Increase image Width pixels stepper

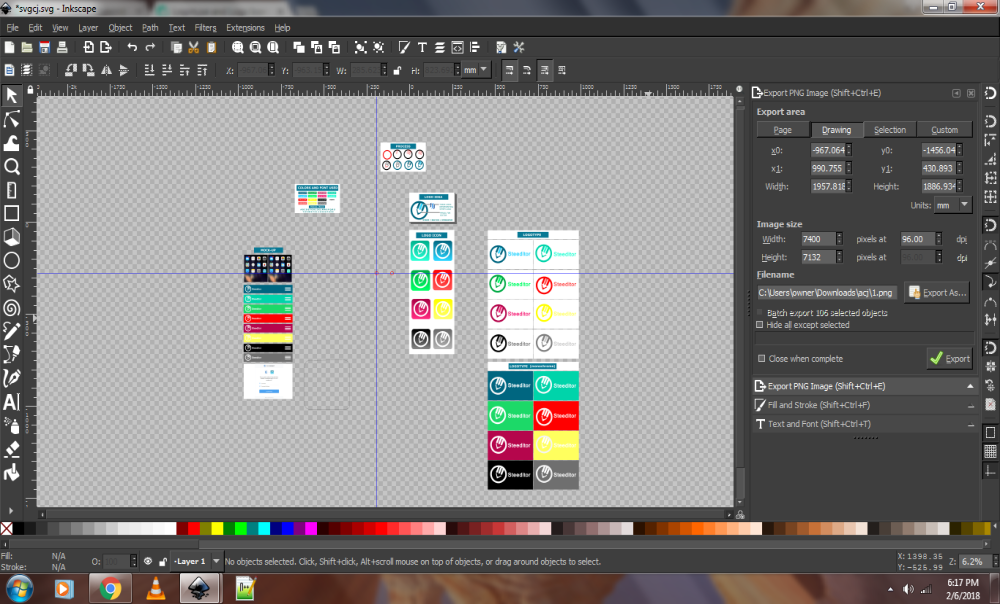839,236
